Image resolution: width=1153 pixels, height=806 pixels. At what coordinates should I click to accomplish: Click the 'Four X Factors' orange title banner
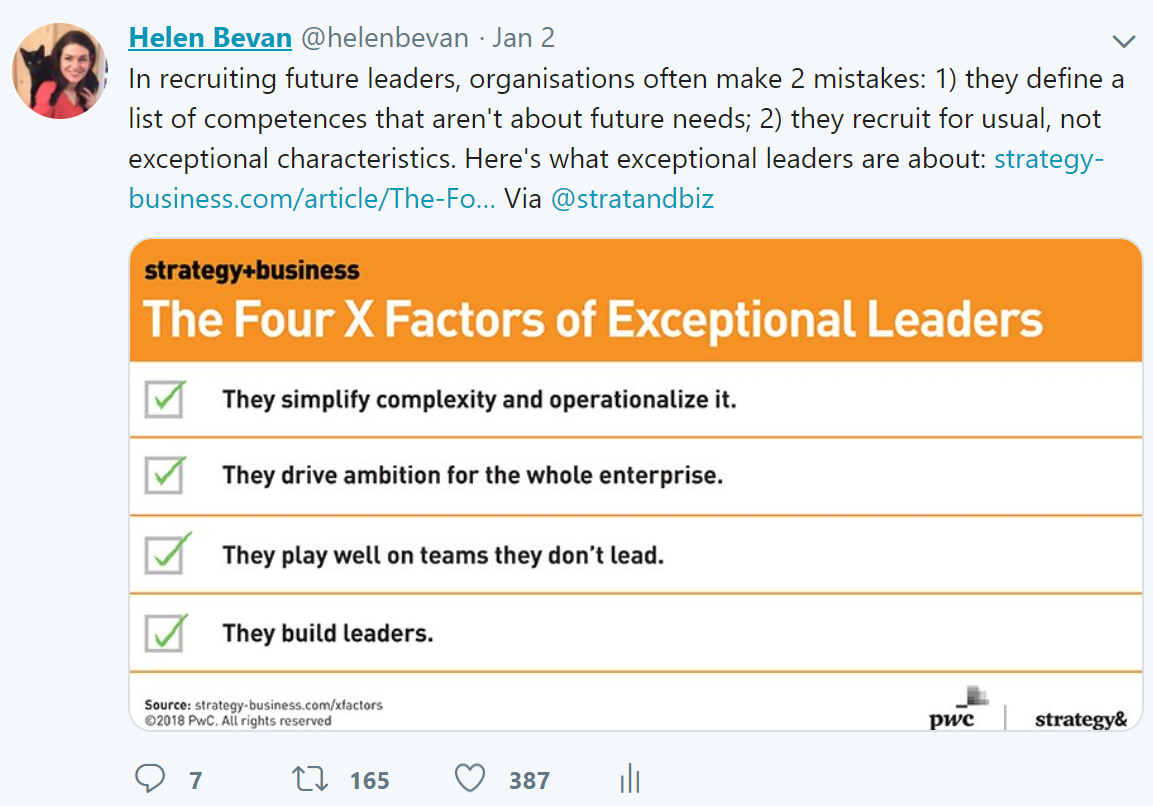point(593,320)
